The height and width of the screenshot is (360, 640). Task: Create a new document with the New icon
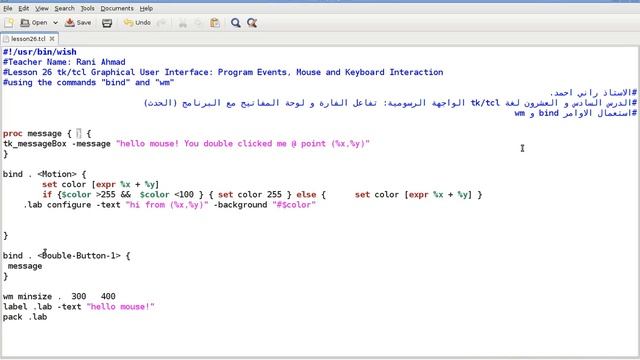point(9,23)
